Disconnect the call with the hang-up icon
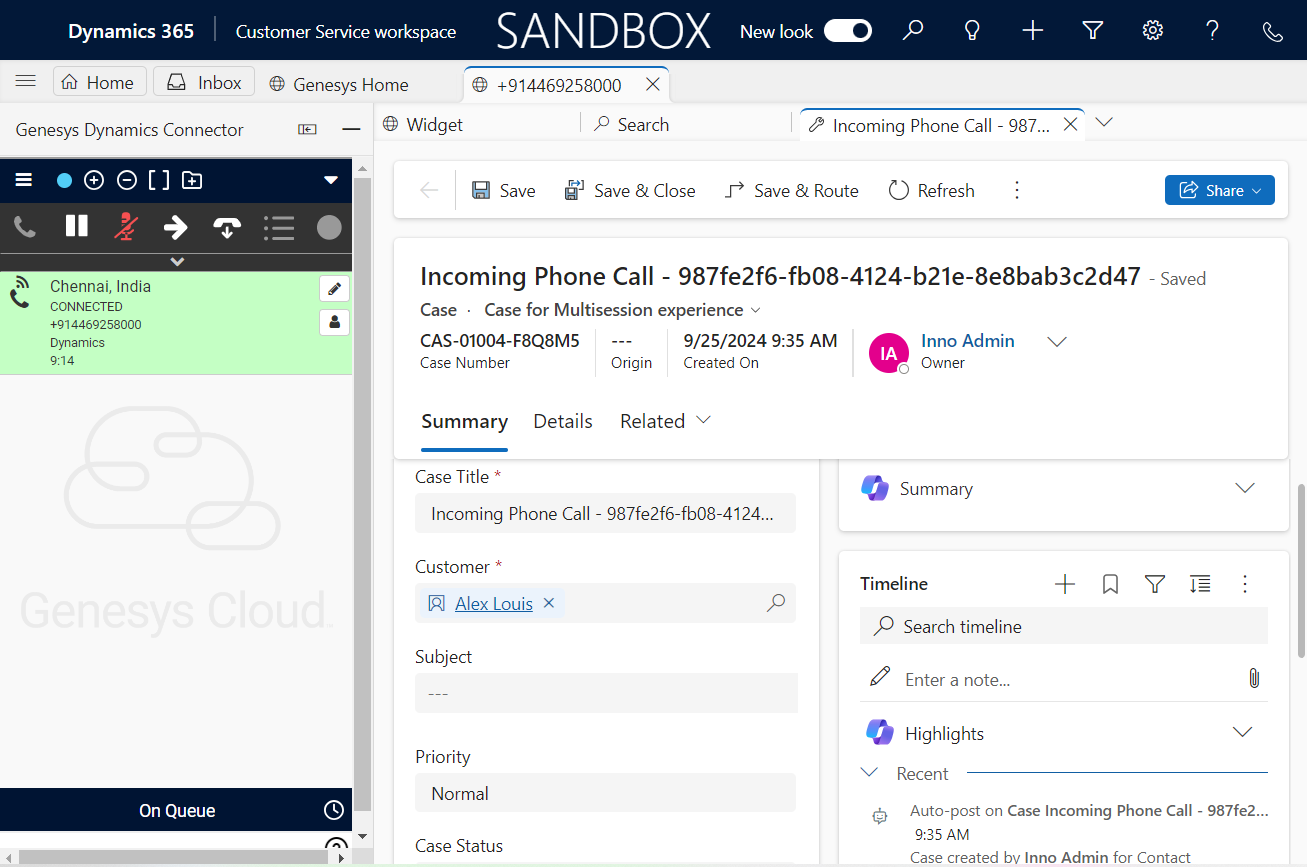 227,227
